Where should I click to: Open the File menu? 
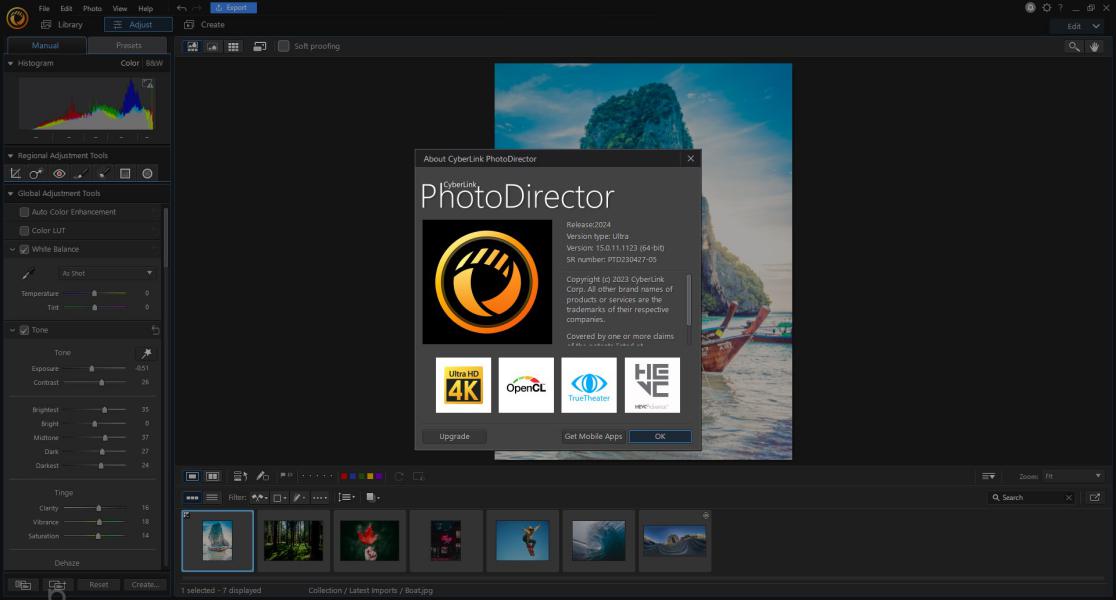pos(44,9)
